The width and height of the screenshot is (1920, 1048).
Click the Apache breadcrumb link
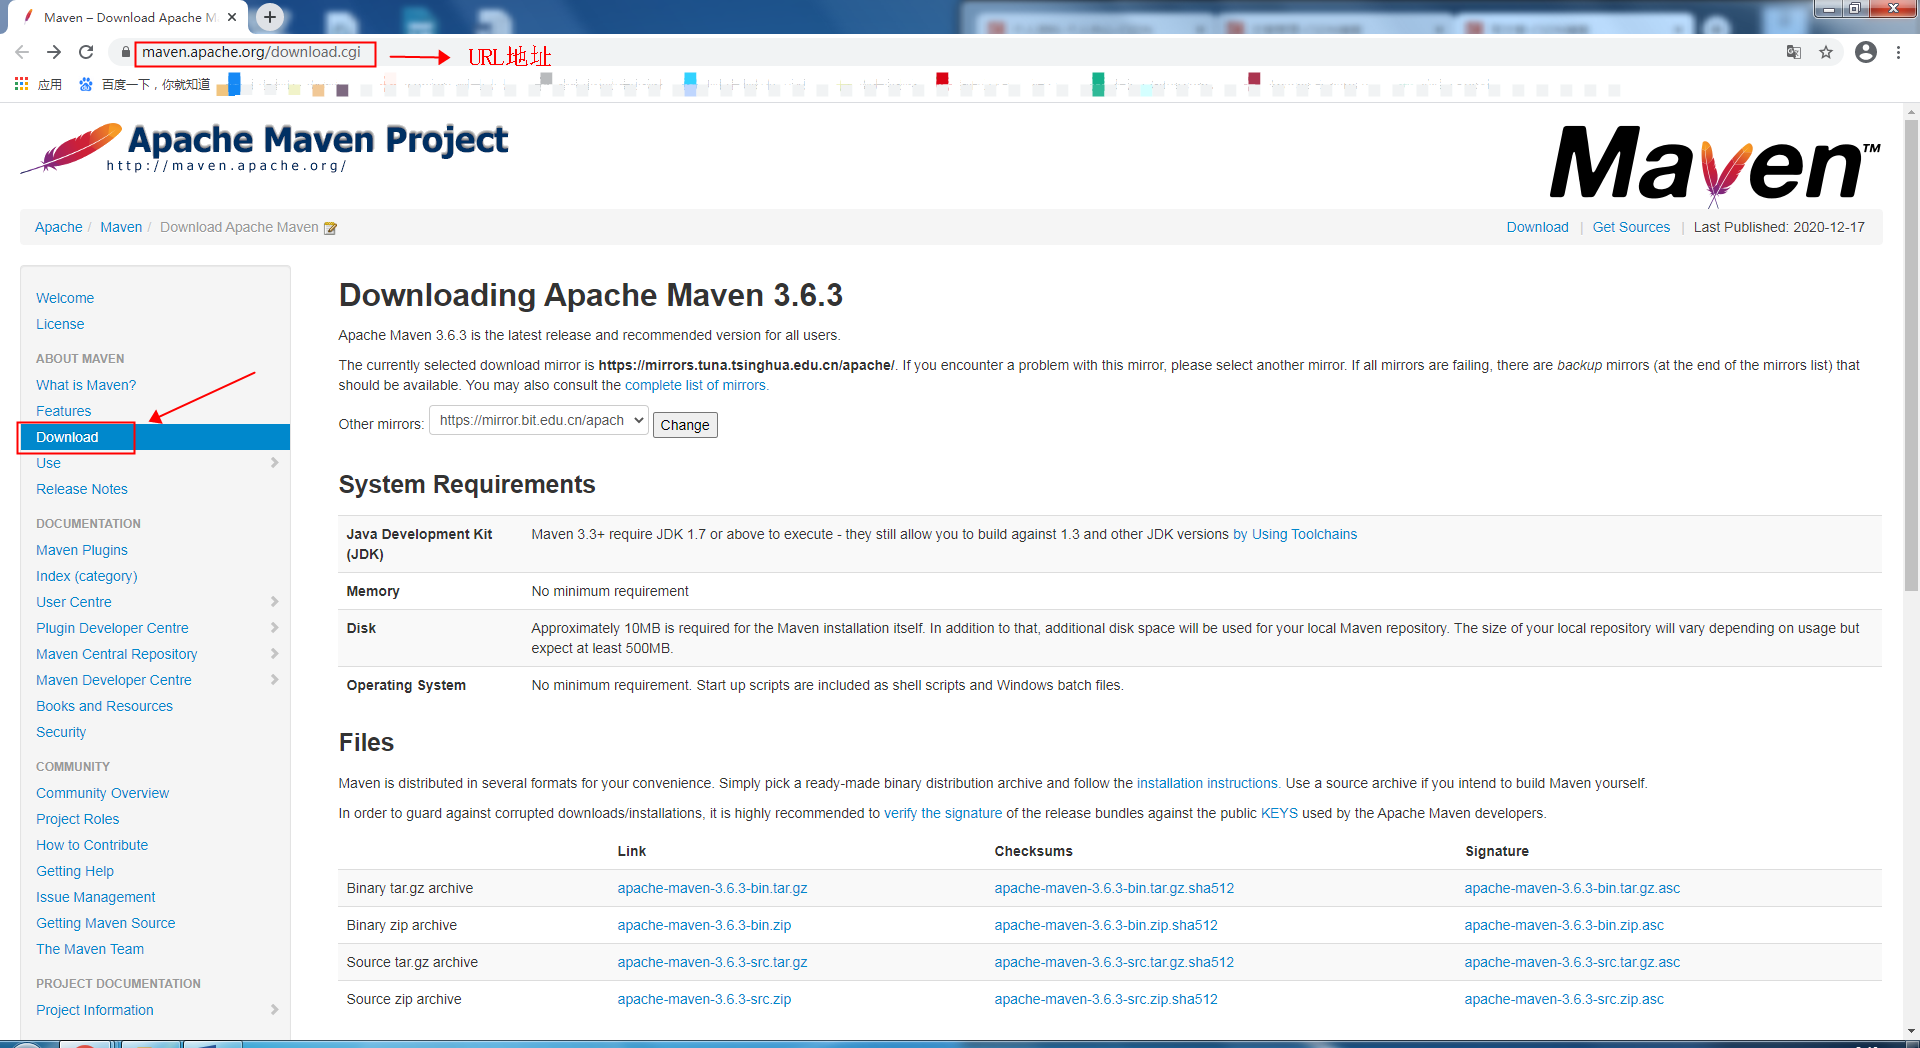[59, 227]
